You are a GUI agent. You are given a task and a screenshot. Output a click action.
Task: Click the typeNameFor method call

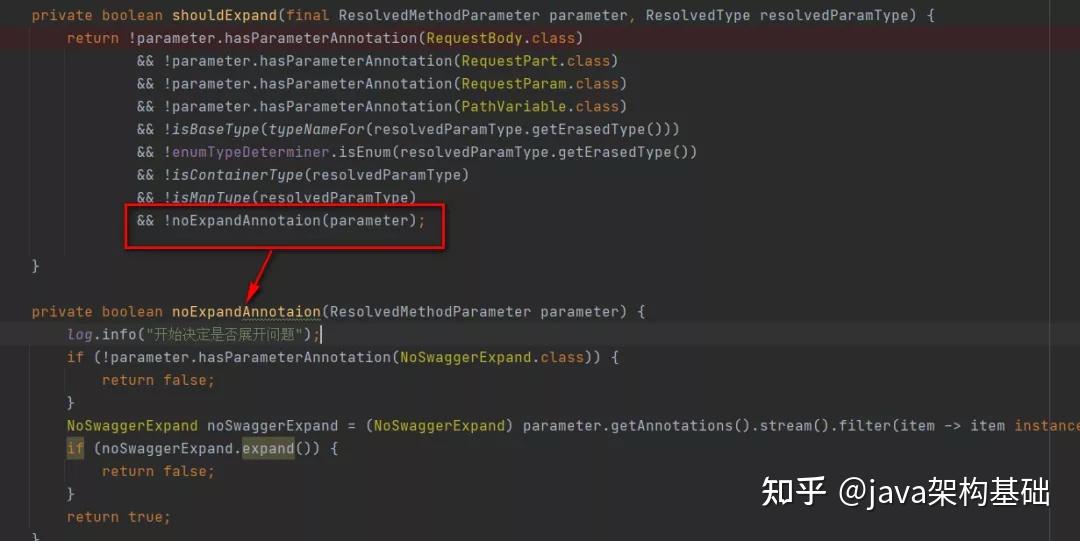click(x=317, y=129)
